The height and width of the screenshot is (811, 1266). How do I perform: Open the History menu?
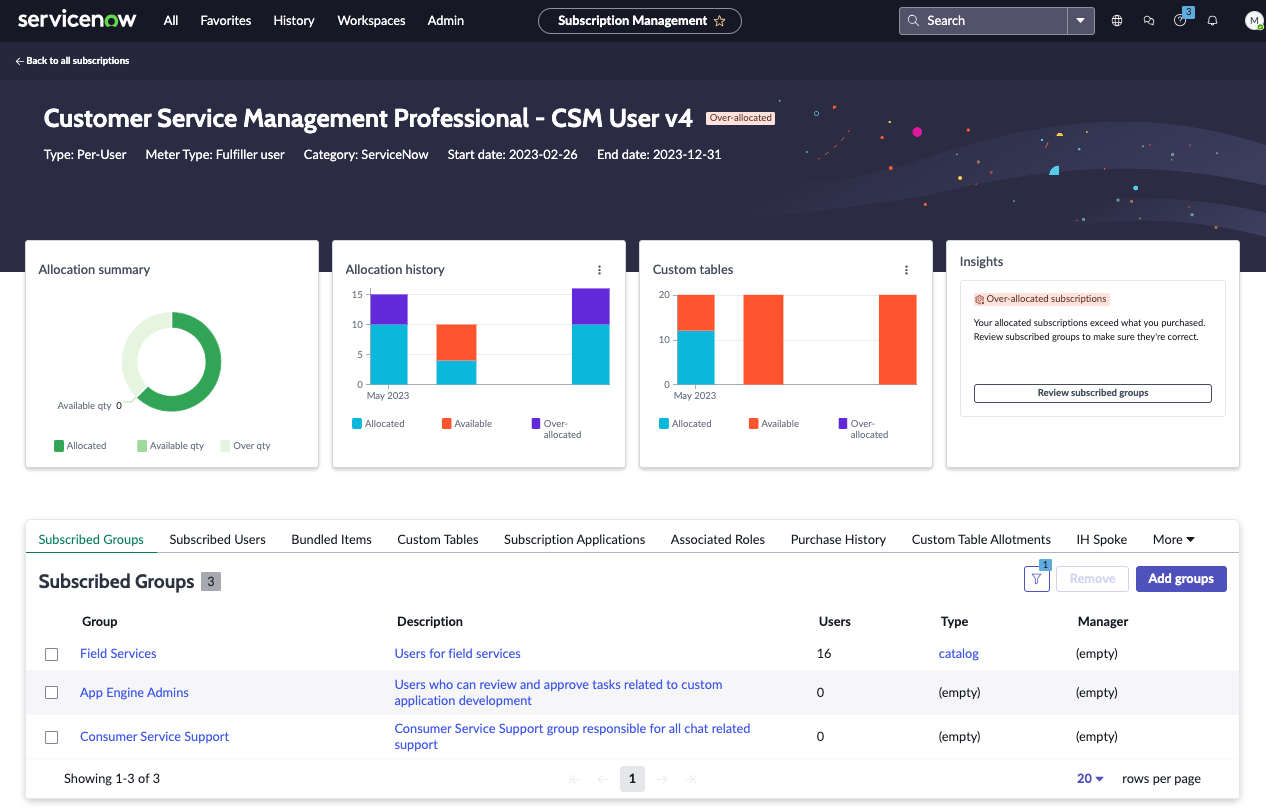294,20
